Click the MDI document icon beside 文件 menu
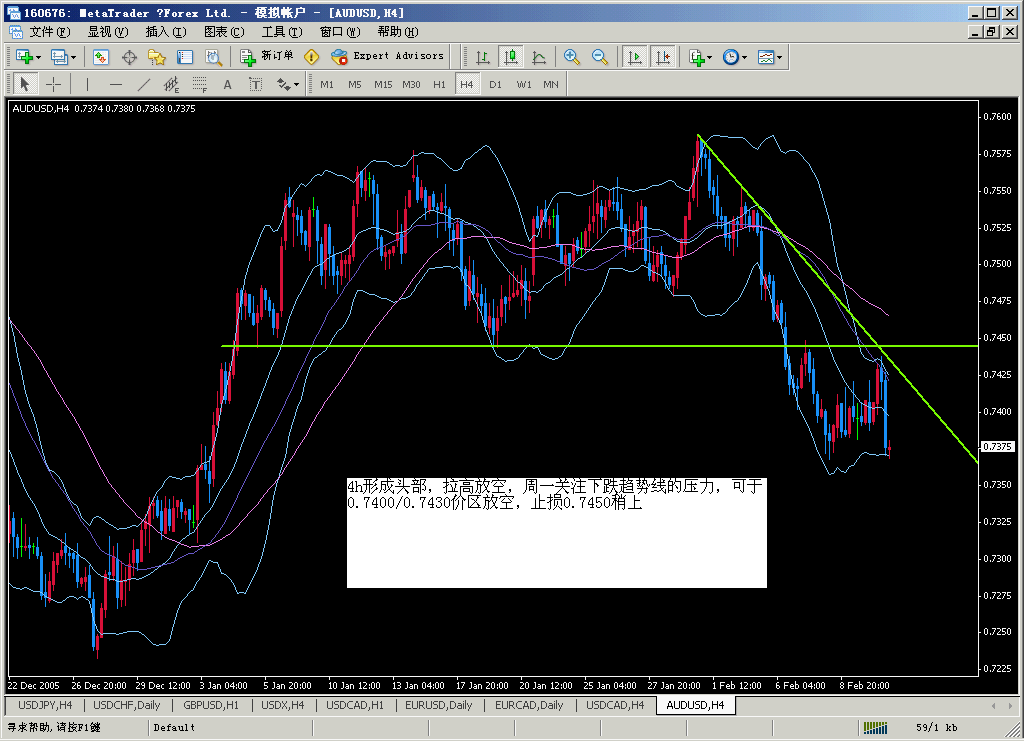This screenshot has height=741, width=1024. (15, 31)
